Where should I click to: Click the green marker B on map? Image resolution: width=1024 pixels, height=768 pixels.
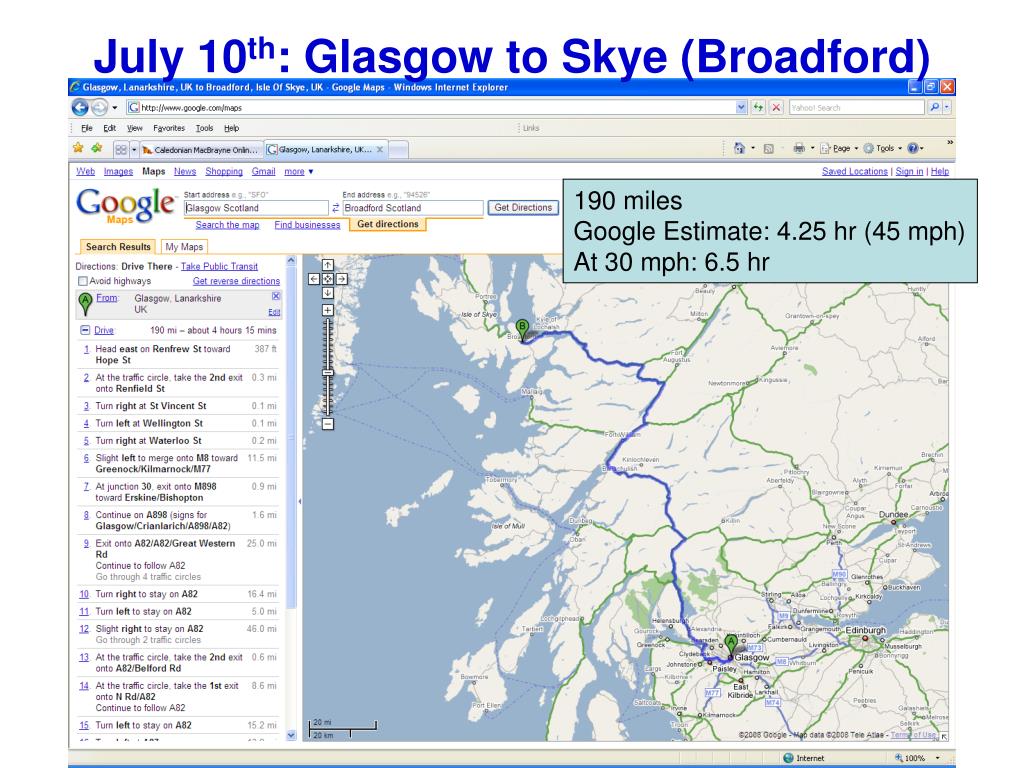(522, 329)
